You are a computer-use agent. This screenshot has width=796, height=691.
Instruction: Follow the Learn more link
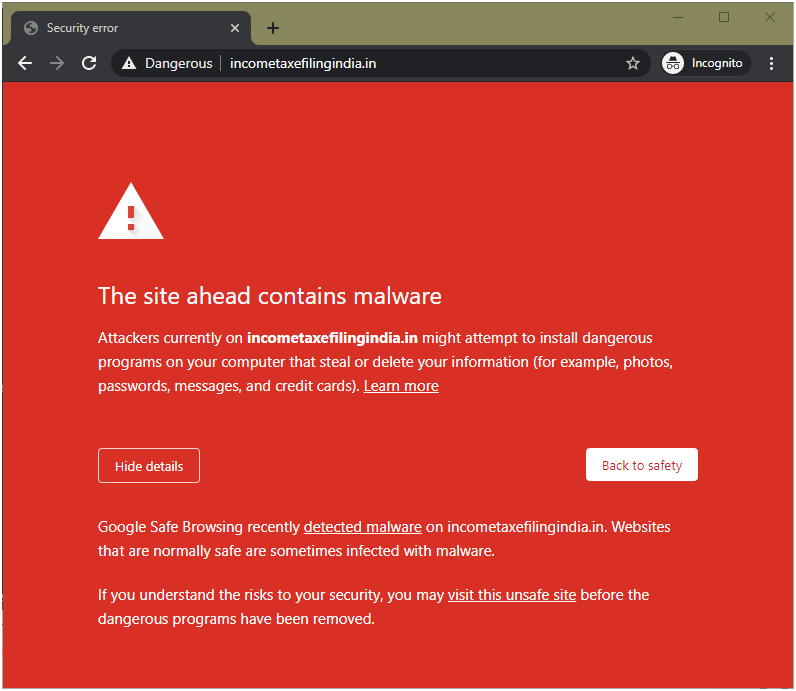tap(401, 386)
